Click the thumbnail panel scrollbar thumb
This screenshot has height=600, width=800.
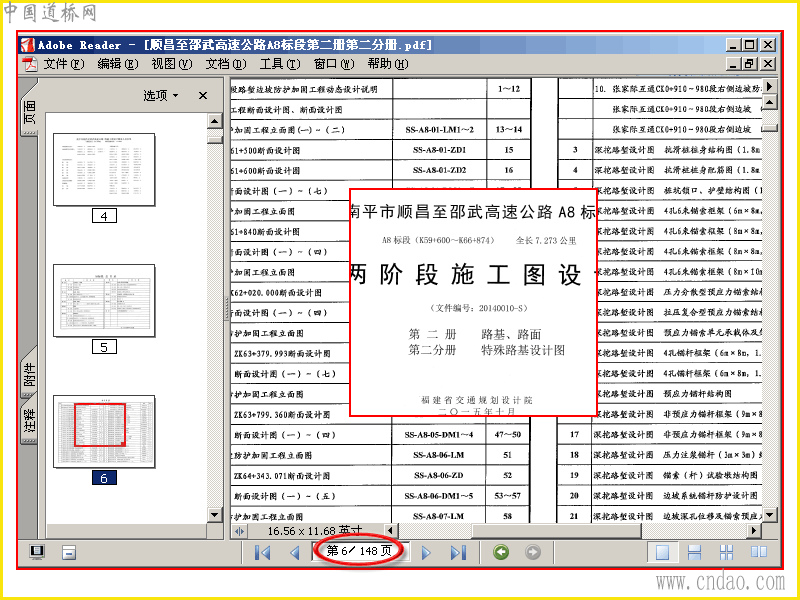[x=215, y=138]
